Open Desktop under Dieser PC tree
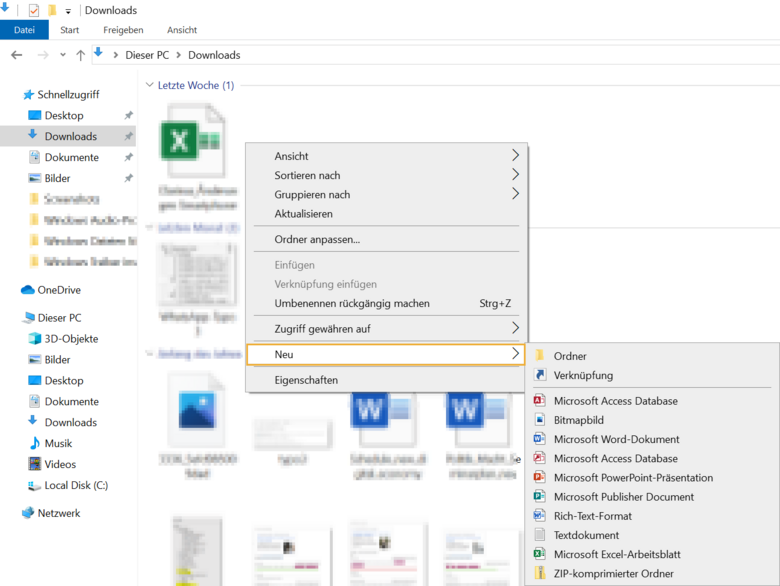780x586 pixels. [64, 381]
